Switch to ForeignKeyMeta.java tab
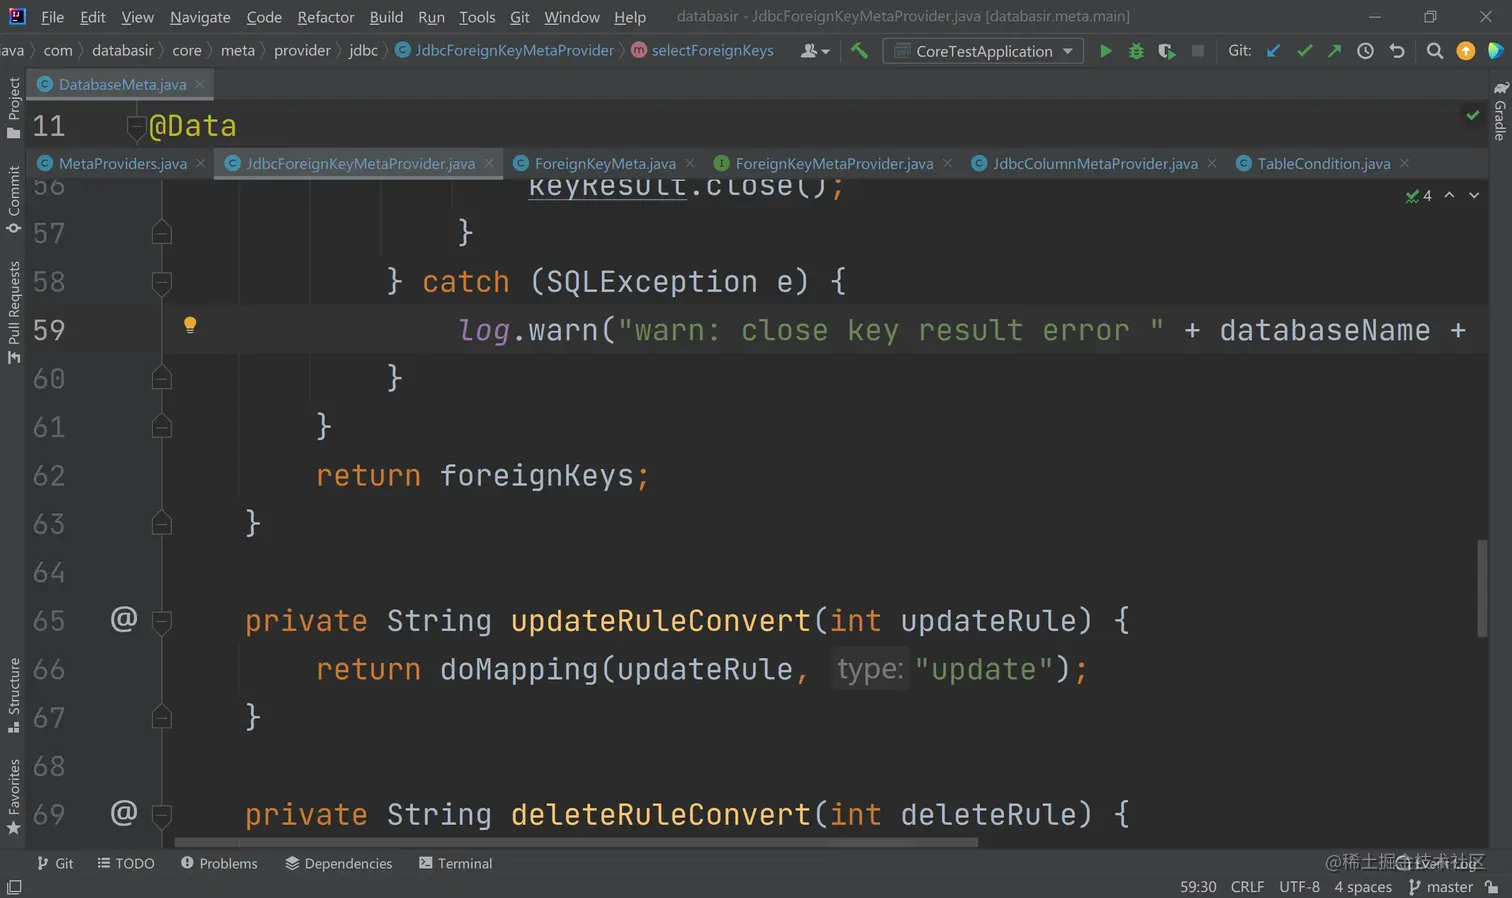This screenshot has width=1512, height=898. 605,164
